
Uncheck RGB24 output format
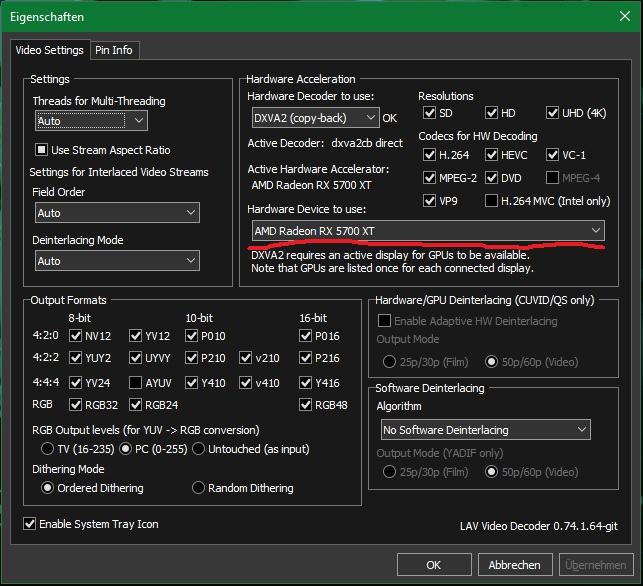click(x=135, y=405)
